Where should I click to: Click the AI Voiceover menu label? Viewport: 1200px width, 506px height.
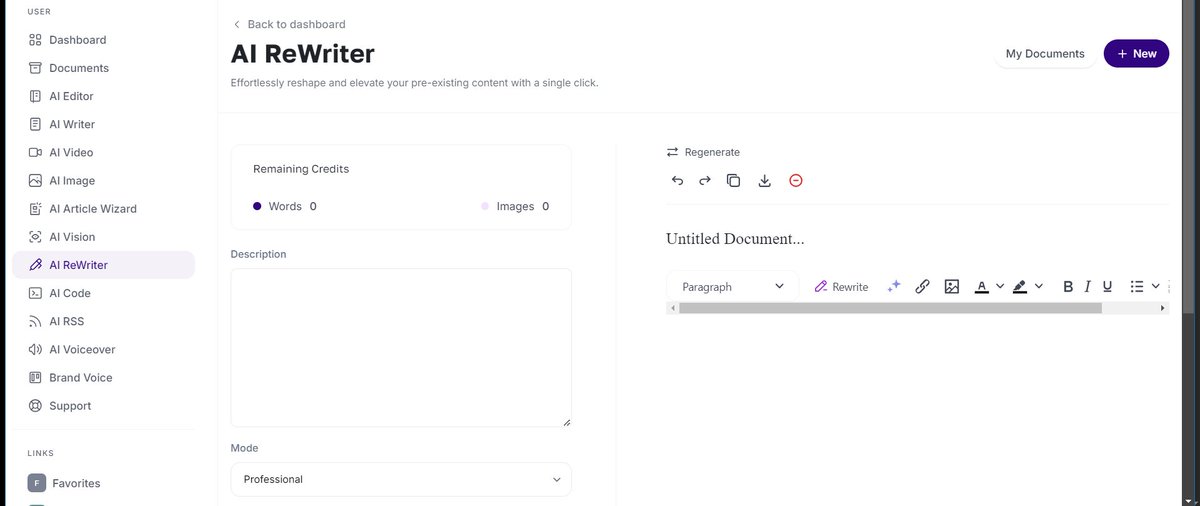pos(82,349)
